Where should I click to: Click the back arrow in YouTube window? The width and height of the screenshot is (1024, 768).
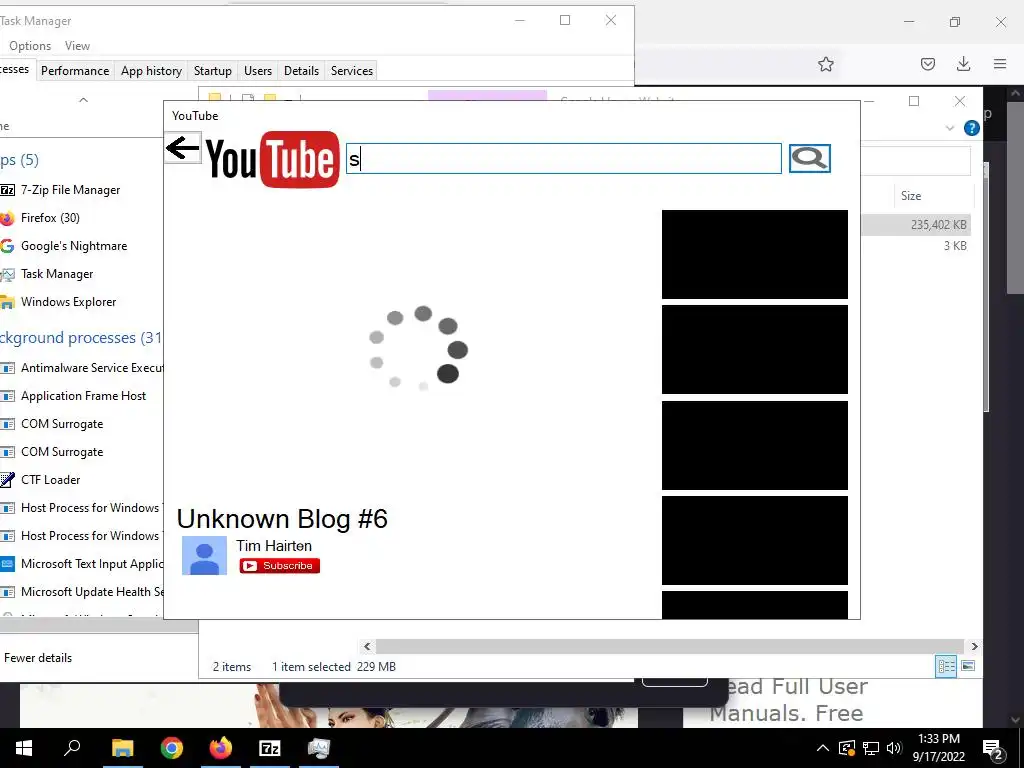[x=182, y=148]
